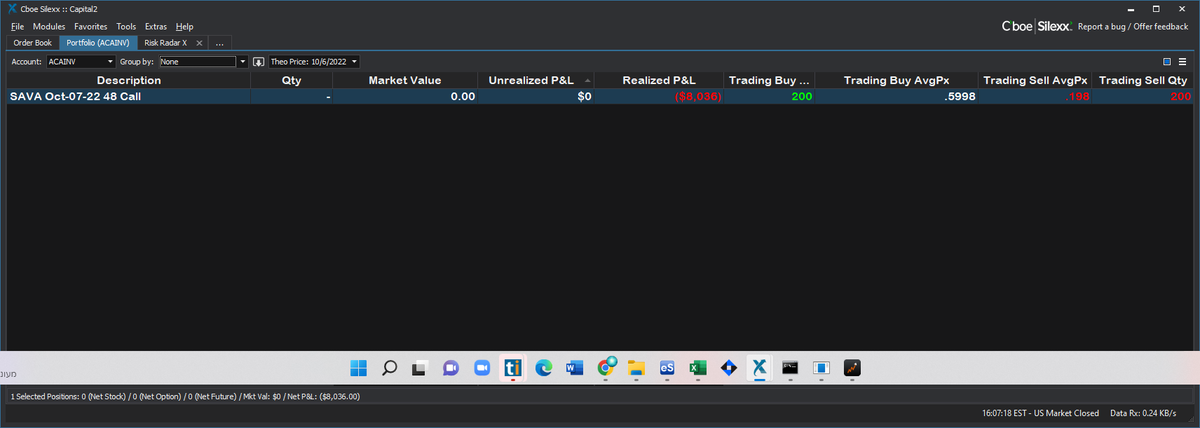This screenshot has height=428, width=1200.
Task: Click the green Trading Buy quantity 200
Action: tap(801, 97)
